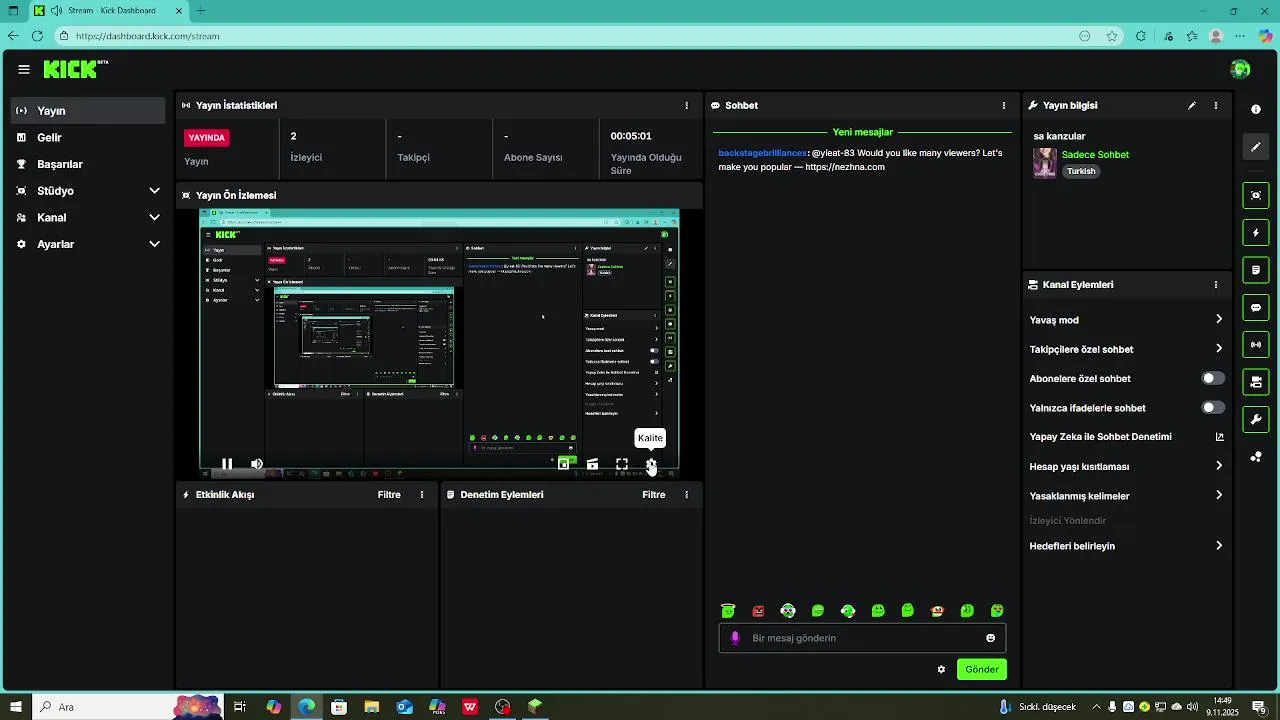
Task: Insert the last heart-eyes green emote
Action: [997, 610]
